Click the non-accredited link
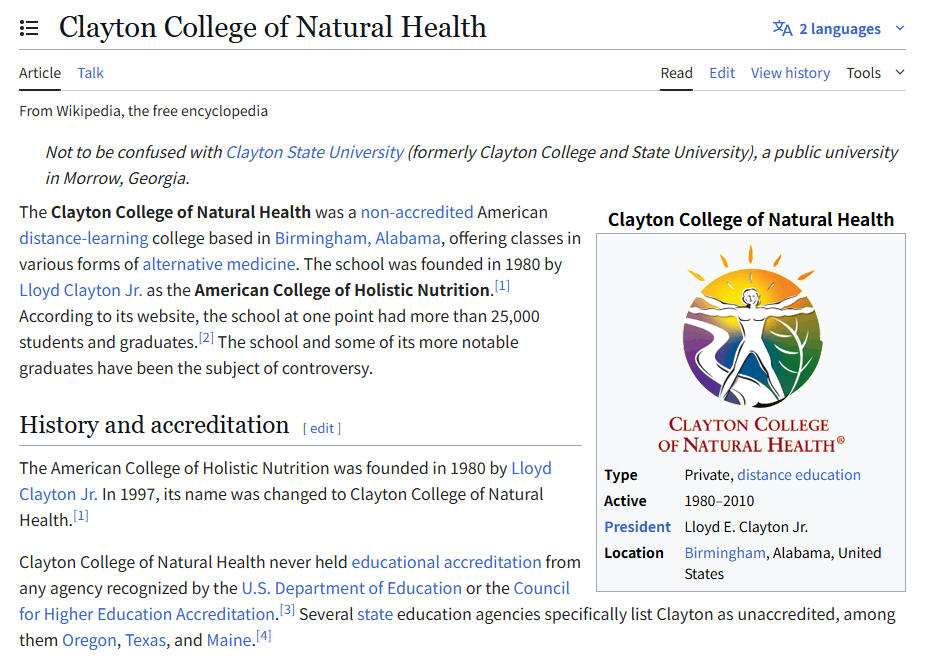 point(418,212)
